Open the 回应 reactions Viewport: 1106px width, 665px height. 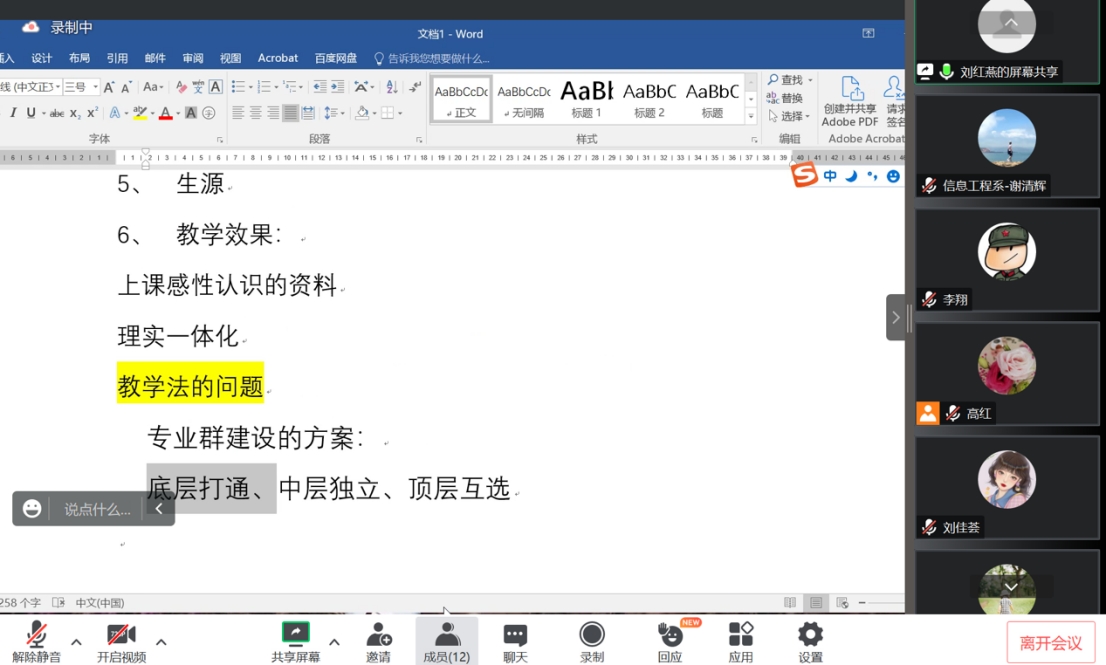pos(670,642)
